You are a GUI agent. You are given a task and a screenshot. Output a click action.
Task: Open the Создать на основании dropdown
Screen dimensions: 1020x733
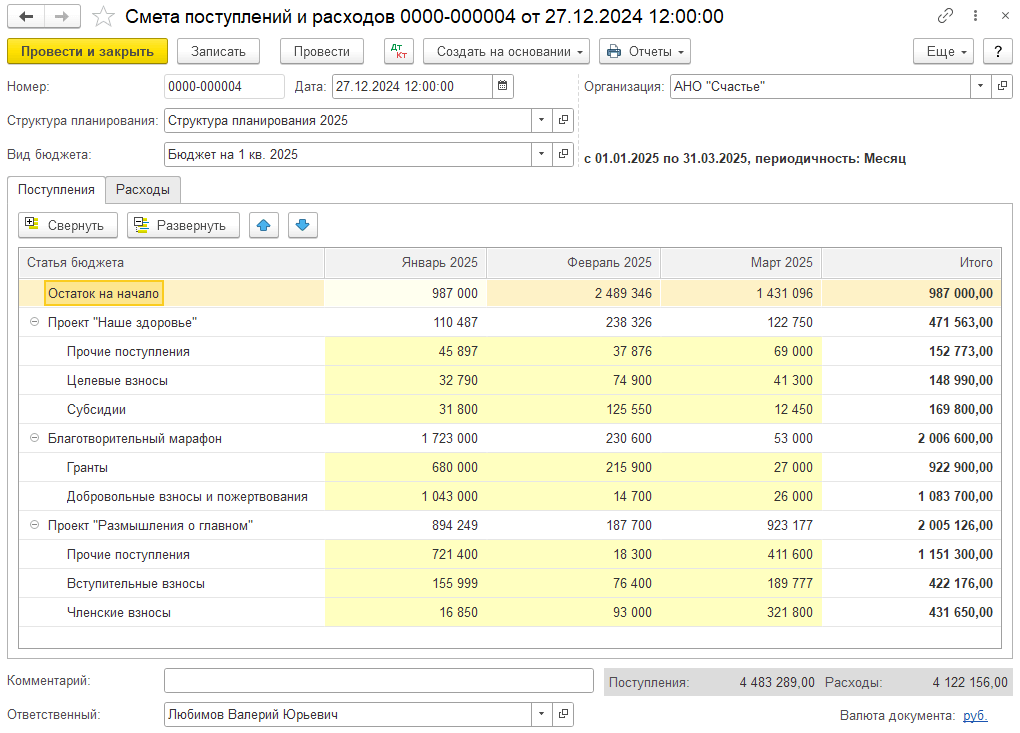coord(506,51)
